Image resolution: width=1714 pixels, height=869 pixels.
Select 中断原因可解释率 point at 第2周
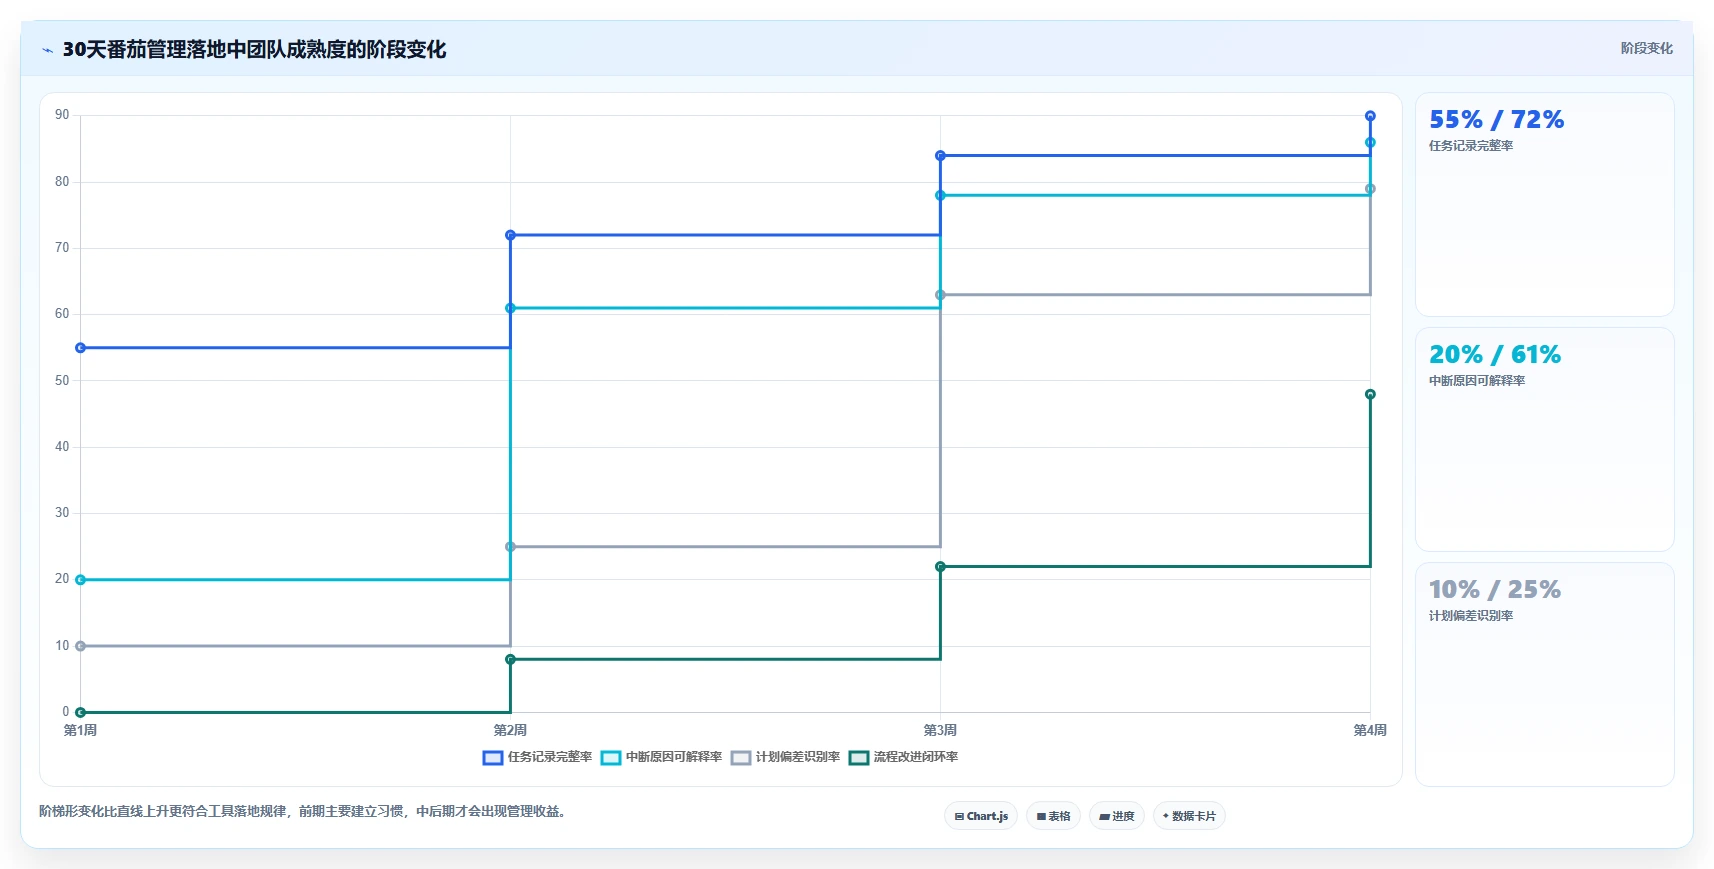coord(510,308)
